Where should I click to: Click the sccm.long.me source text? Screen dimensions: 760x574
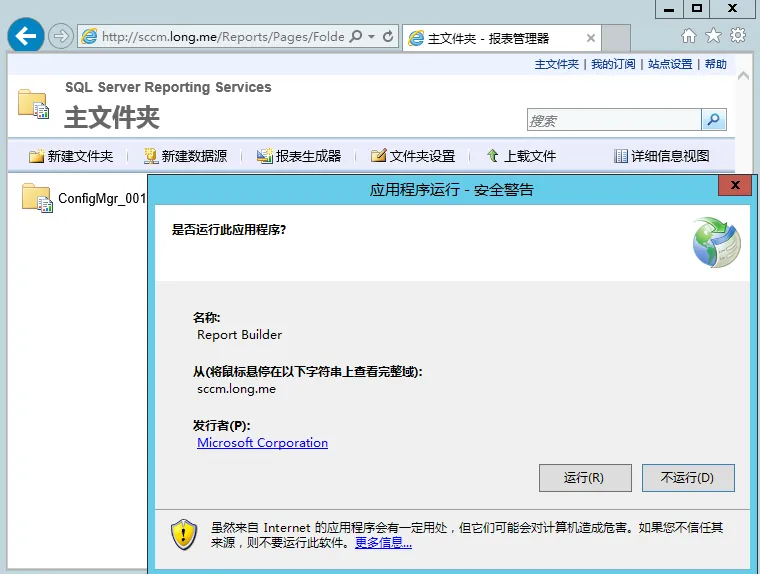237,389
